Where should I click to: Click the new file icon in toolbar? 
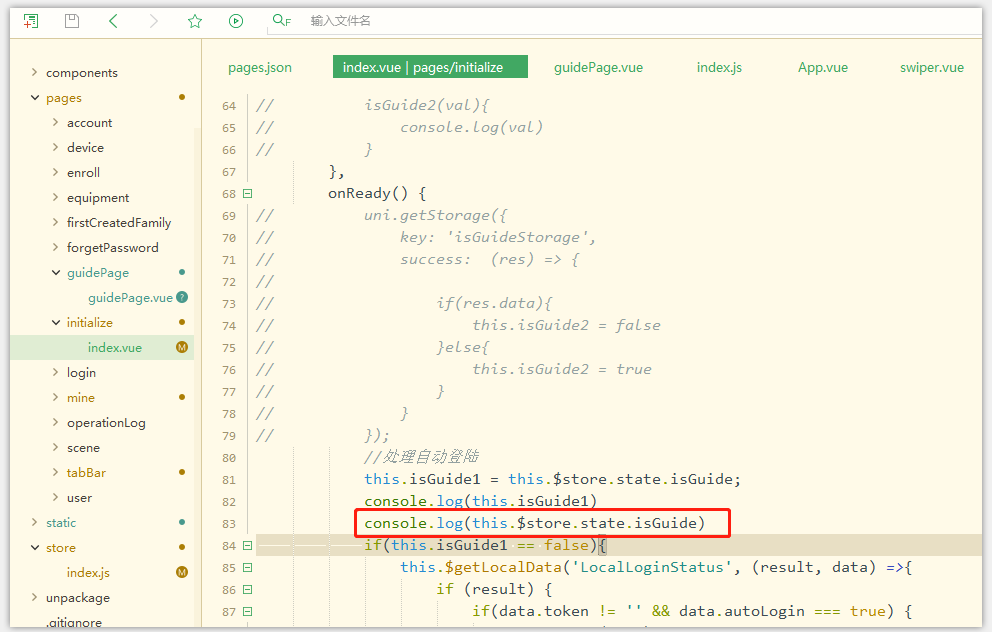[x=30, y=21]
